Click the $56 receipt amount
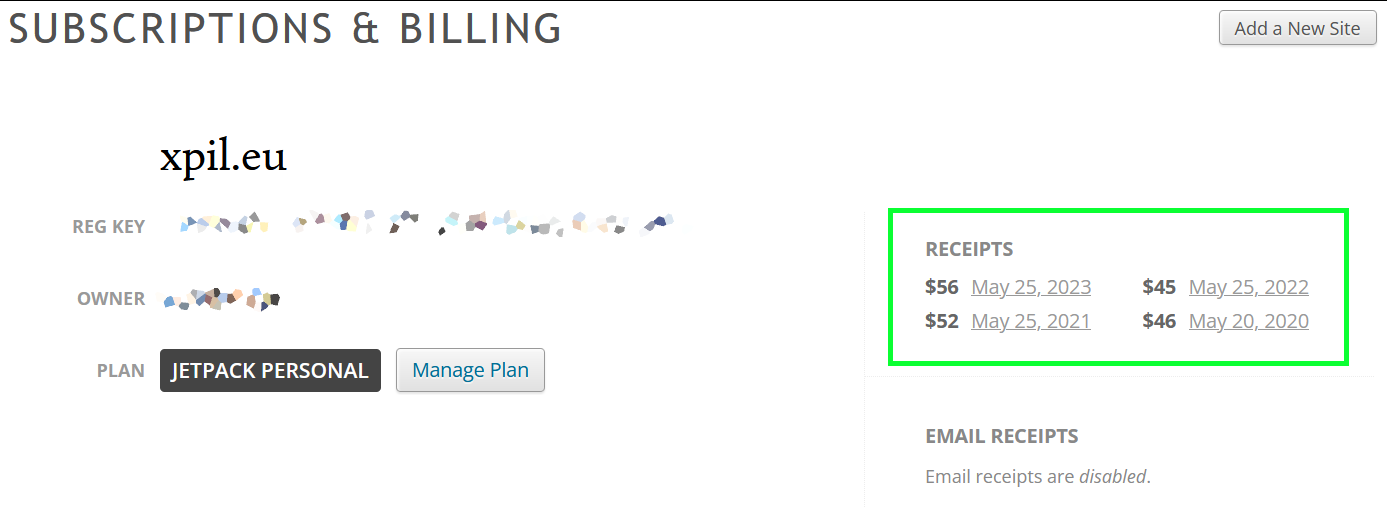 tap(942, 287)
